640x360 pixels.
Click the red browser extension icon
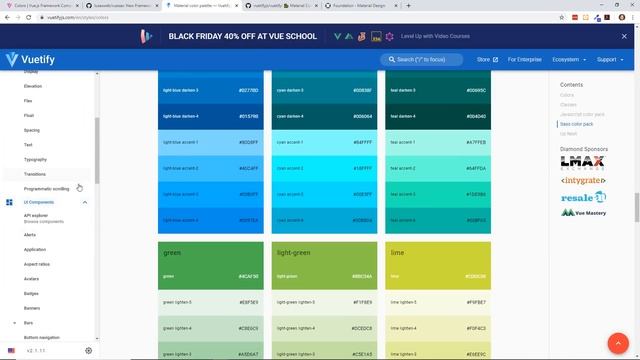575,18
